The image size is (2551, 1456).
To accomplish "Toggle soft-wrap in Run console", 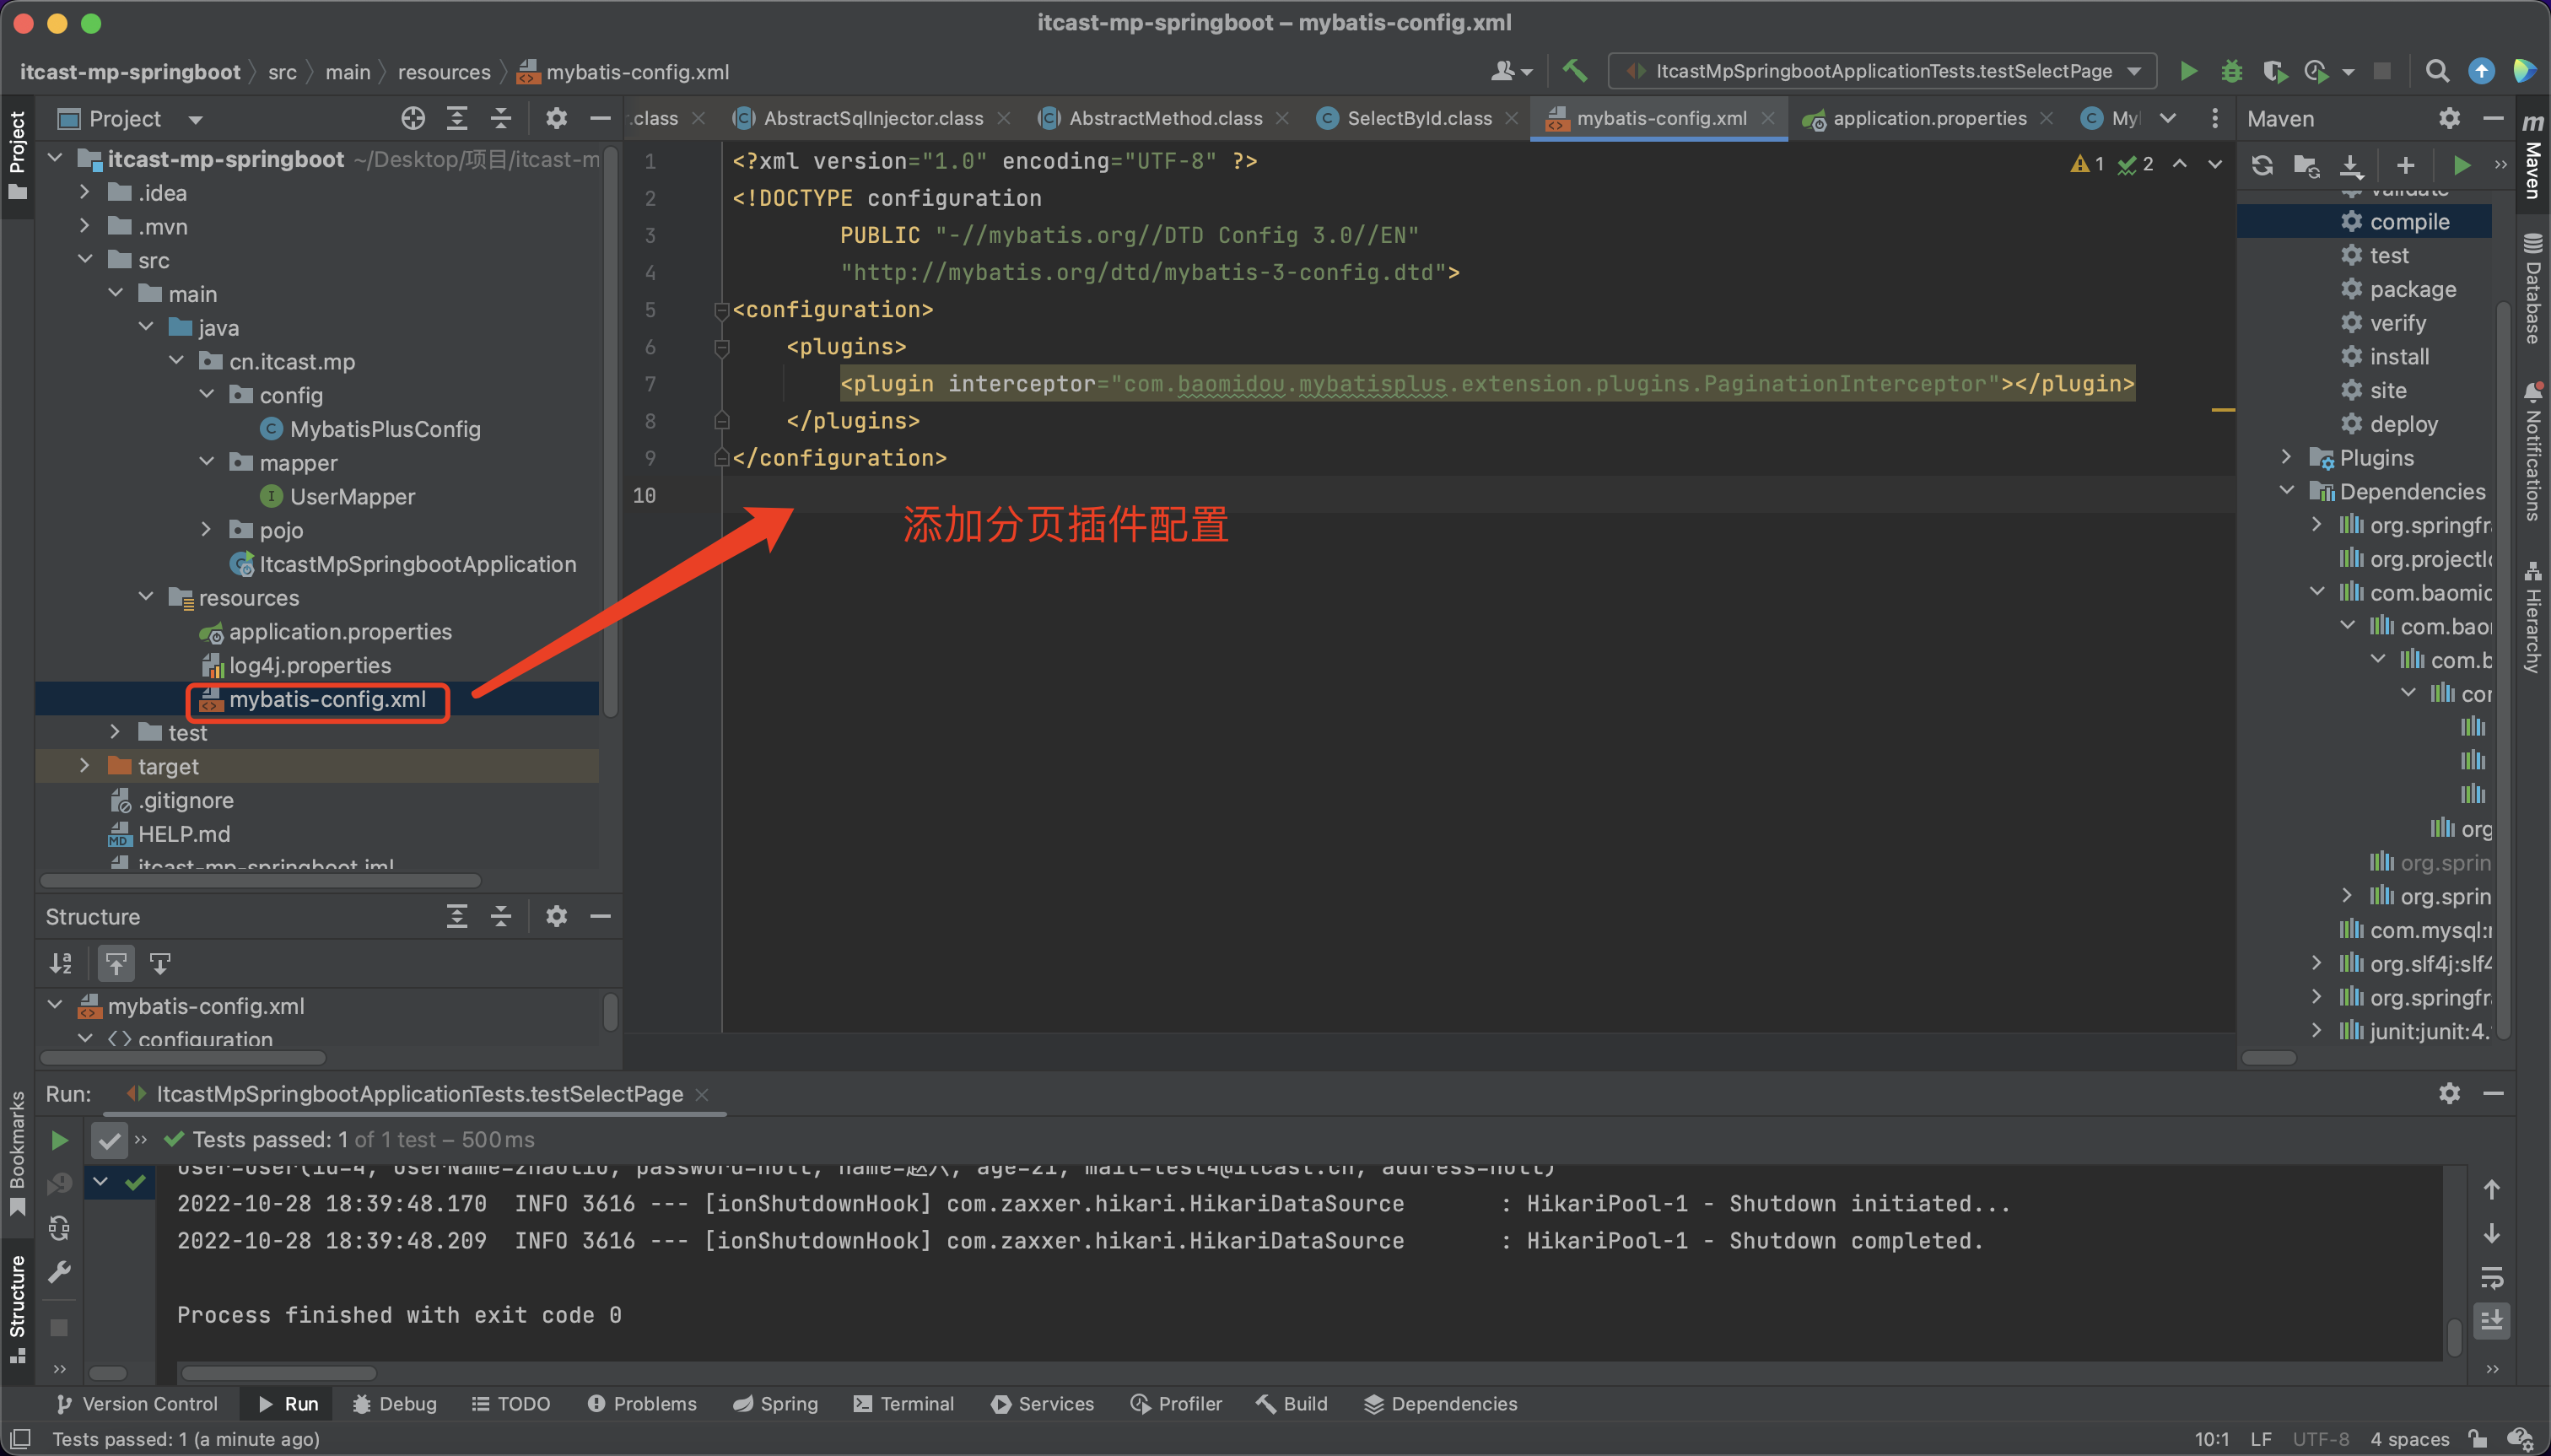I will (2491, 1277).
